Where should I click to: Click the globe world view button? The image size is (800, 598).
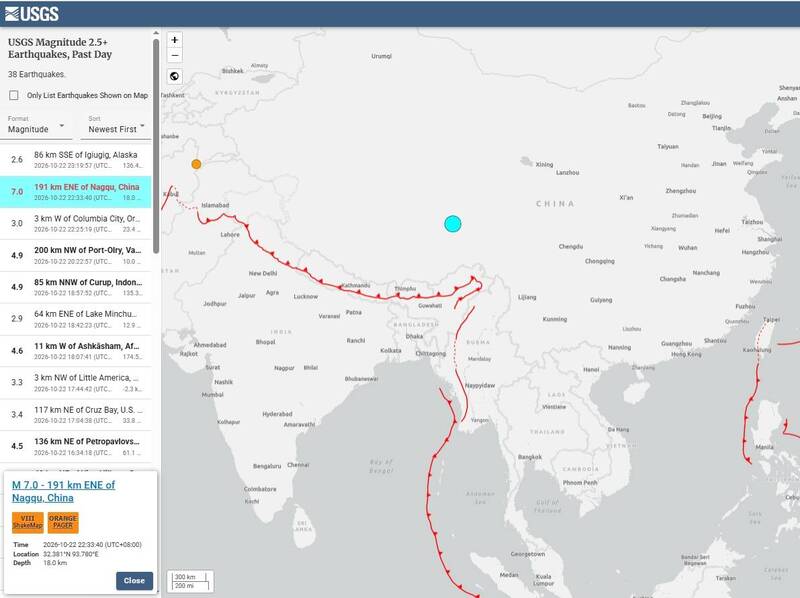click(174, 76)
